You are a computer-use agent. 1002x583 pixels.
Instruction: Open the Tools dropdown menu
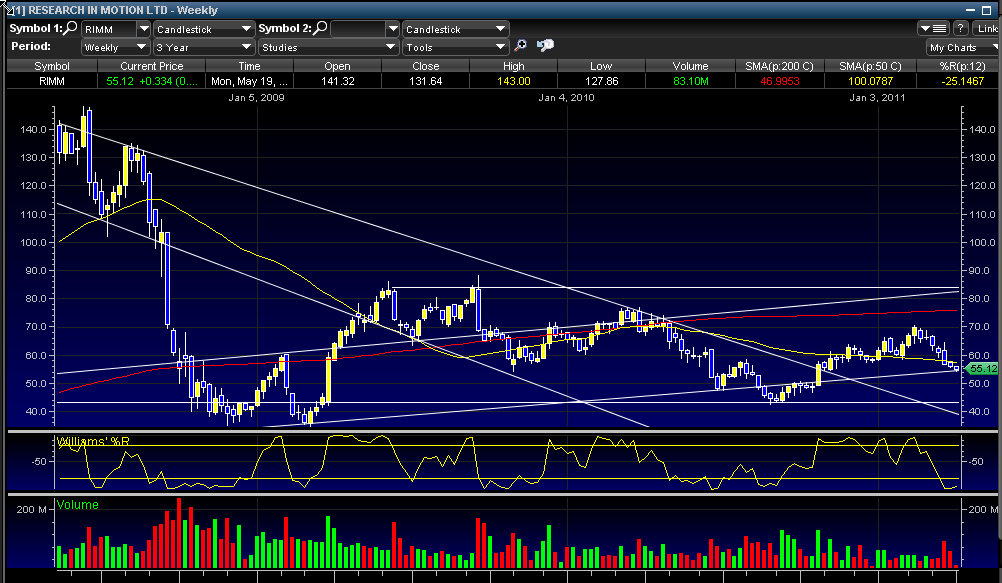pos(455,47)
